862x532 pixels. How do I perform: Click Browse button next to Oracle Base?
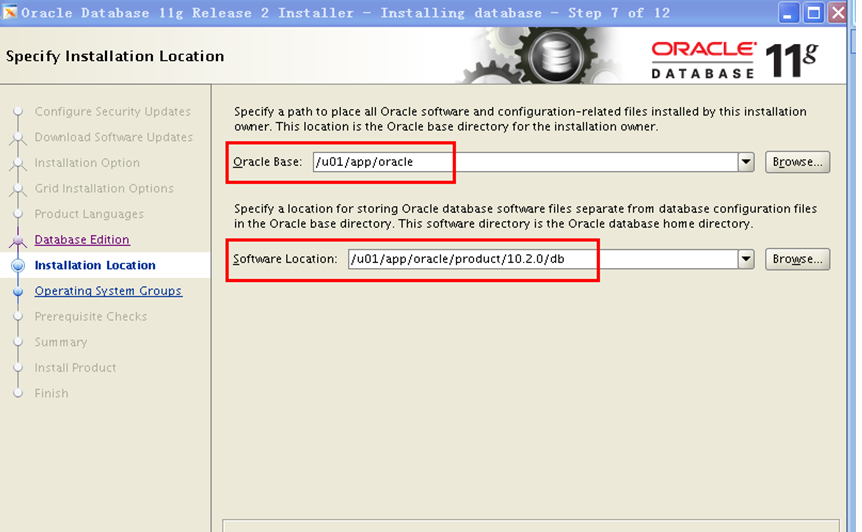click(797, 162)
